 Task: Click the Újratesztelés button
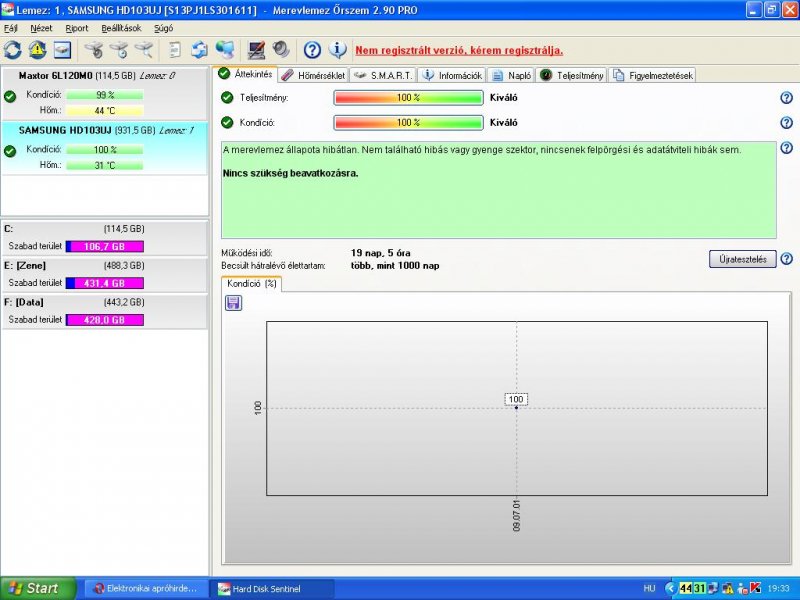(x=743, y=259)
